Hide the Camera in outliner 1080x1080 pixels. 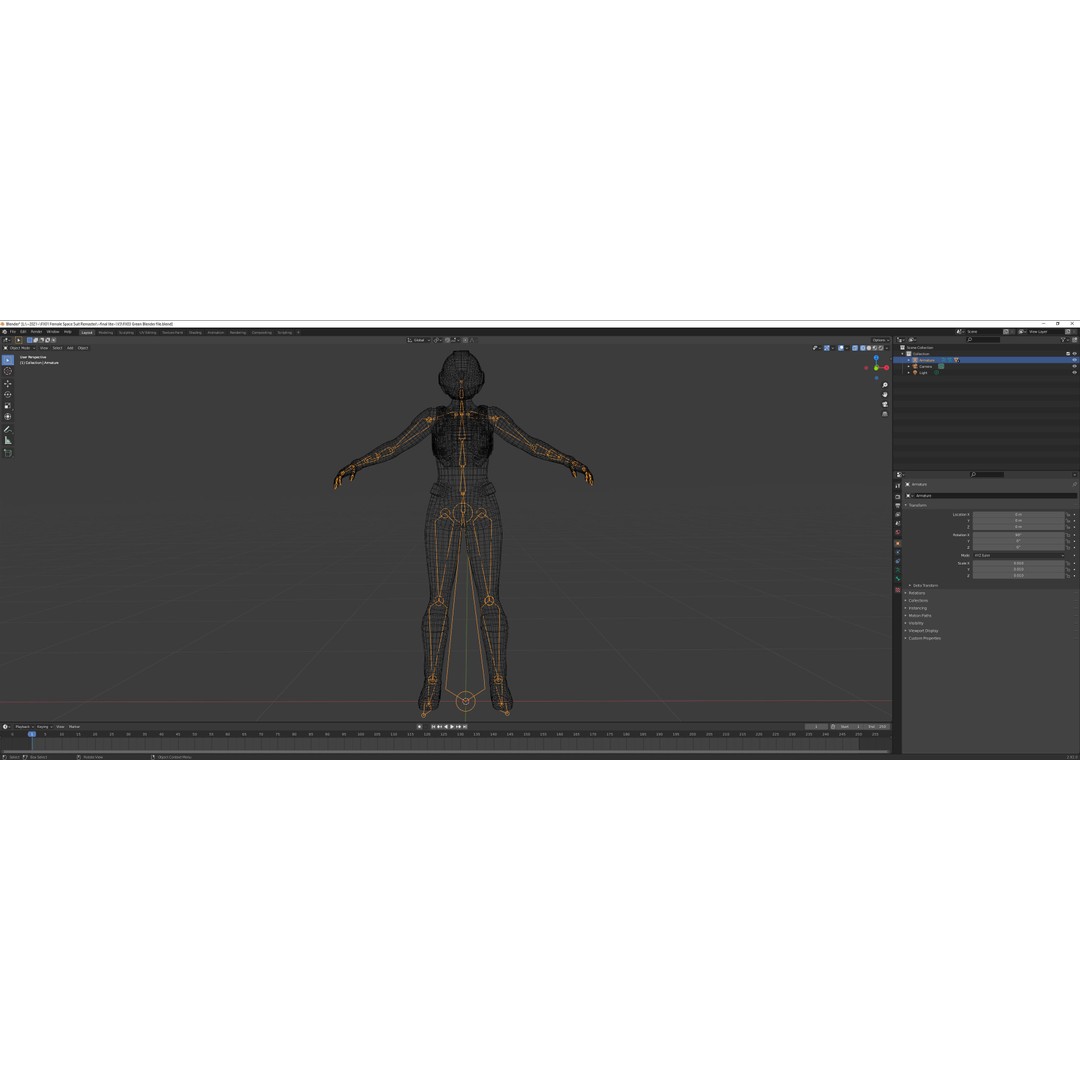tap(1074, 366)
